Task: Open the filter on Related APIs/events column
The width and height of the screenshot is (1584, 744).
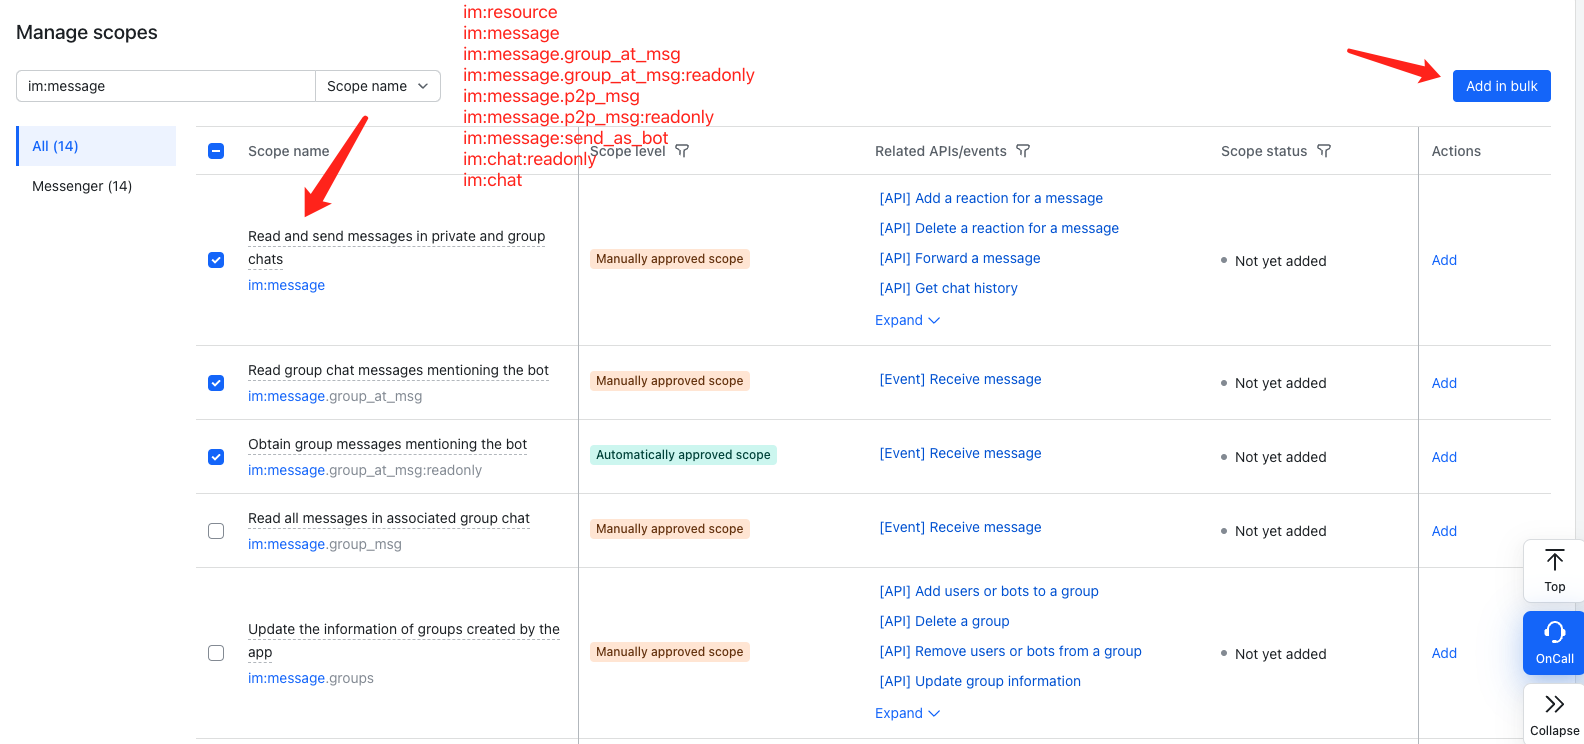Action: click(1023, 150)
